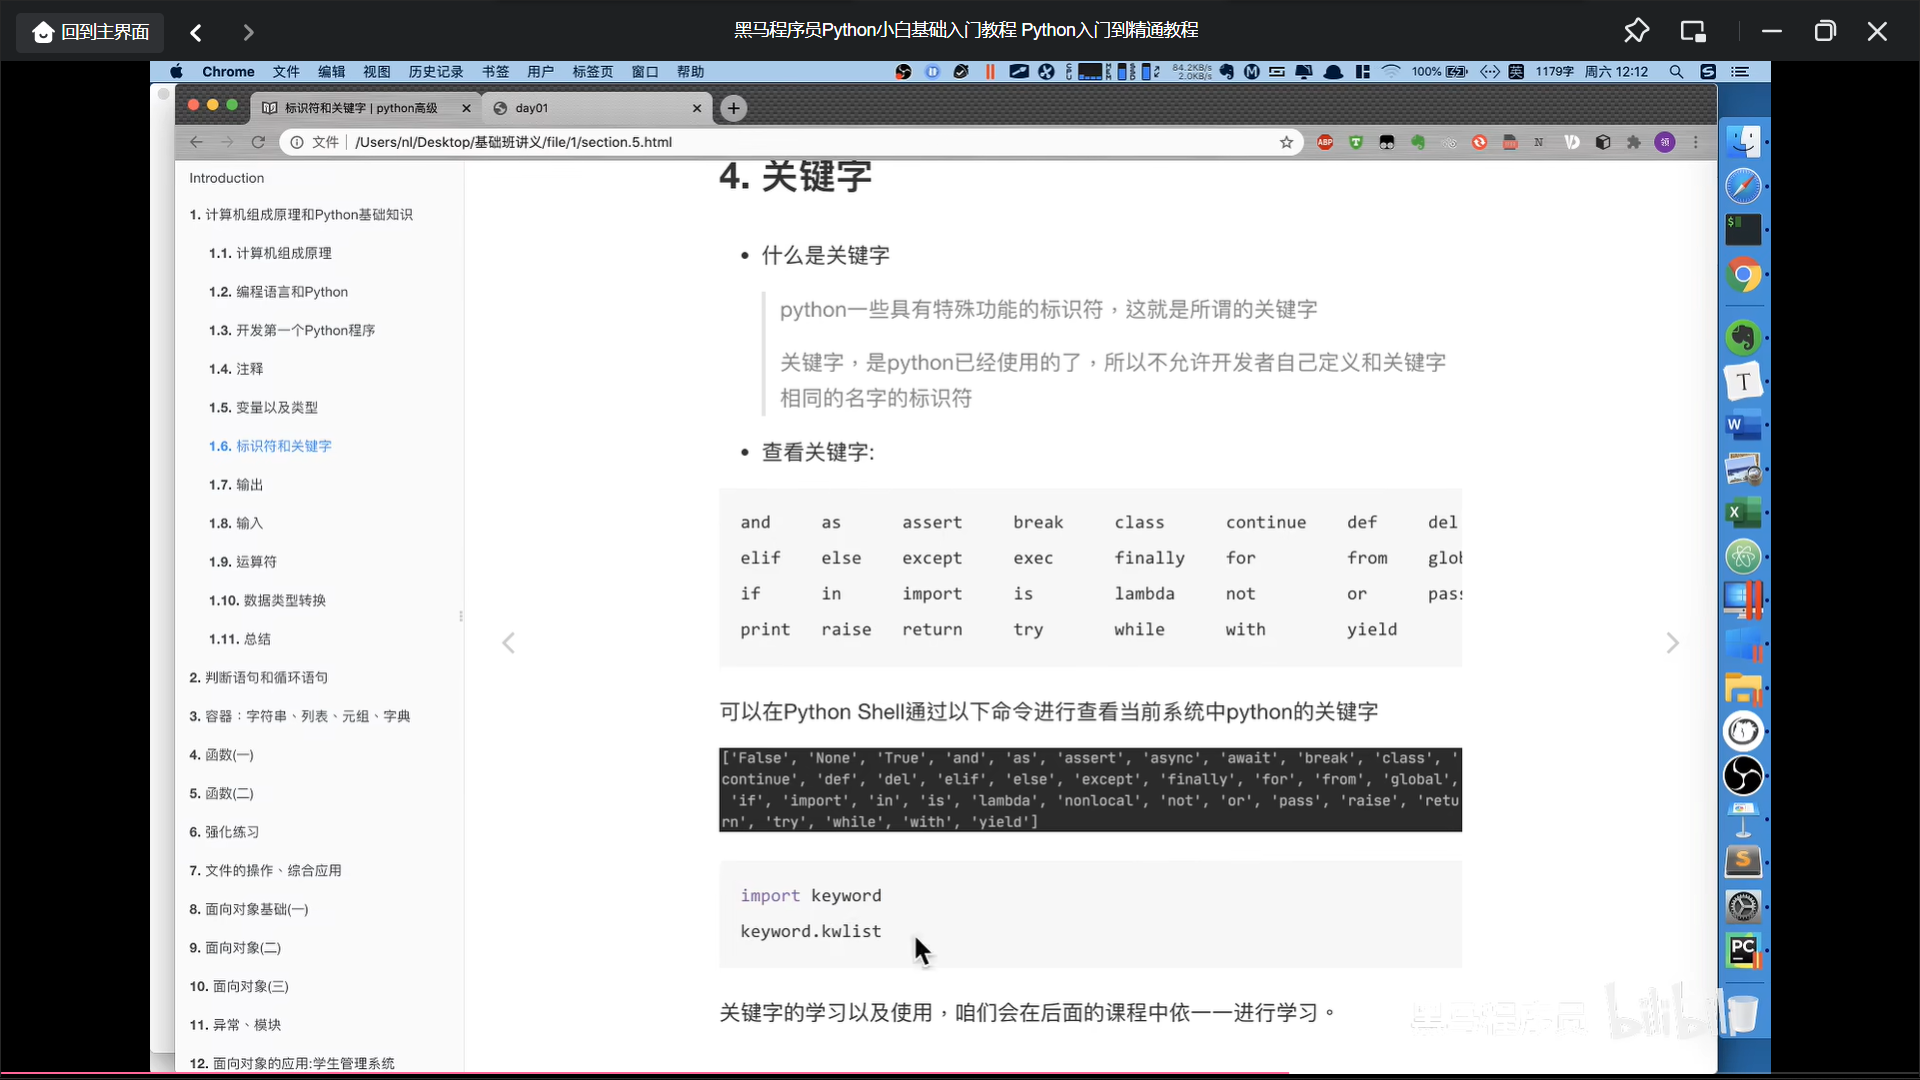The image size is (1920, 1080).
Task: Go to next page with right chevron
Action: (1672, 643)
